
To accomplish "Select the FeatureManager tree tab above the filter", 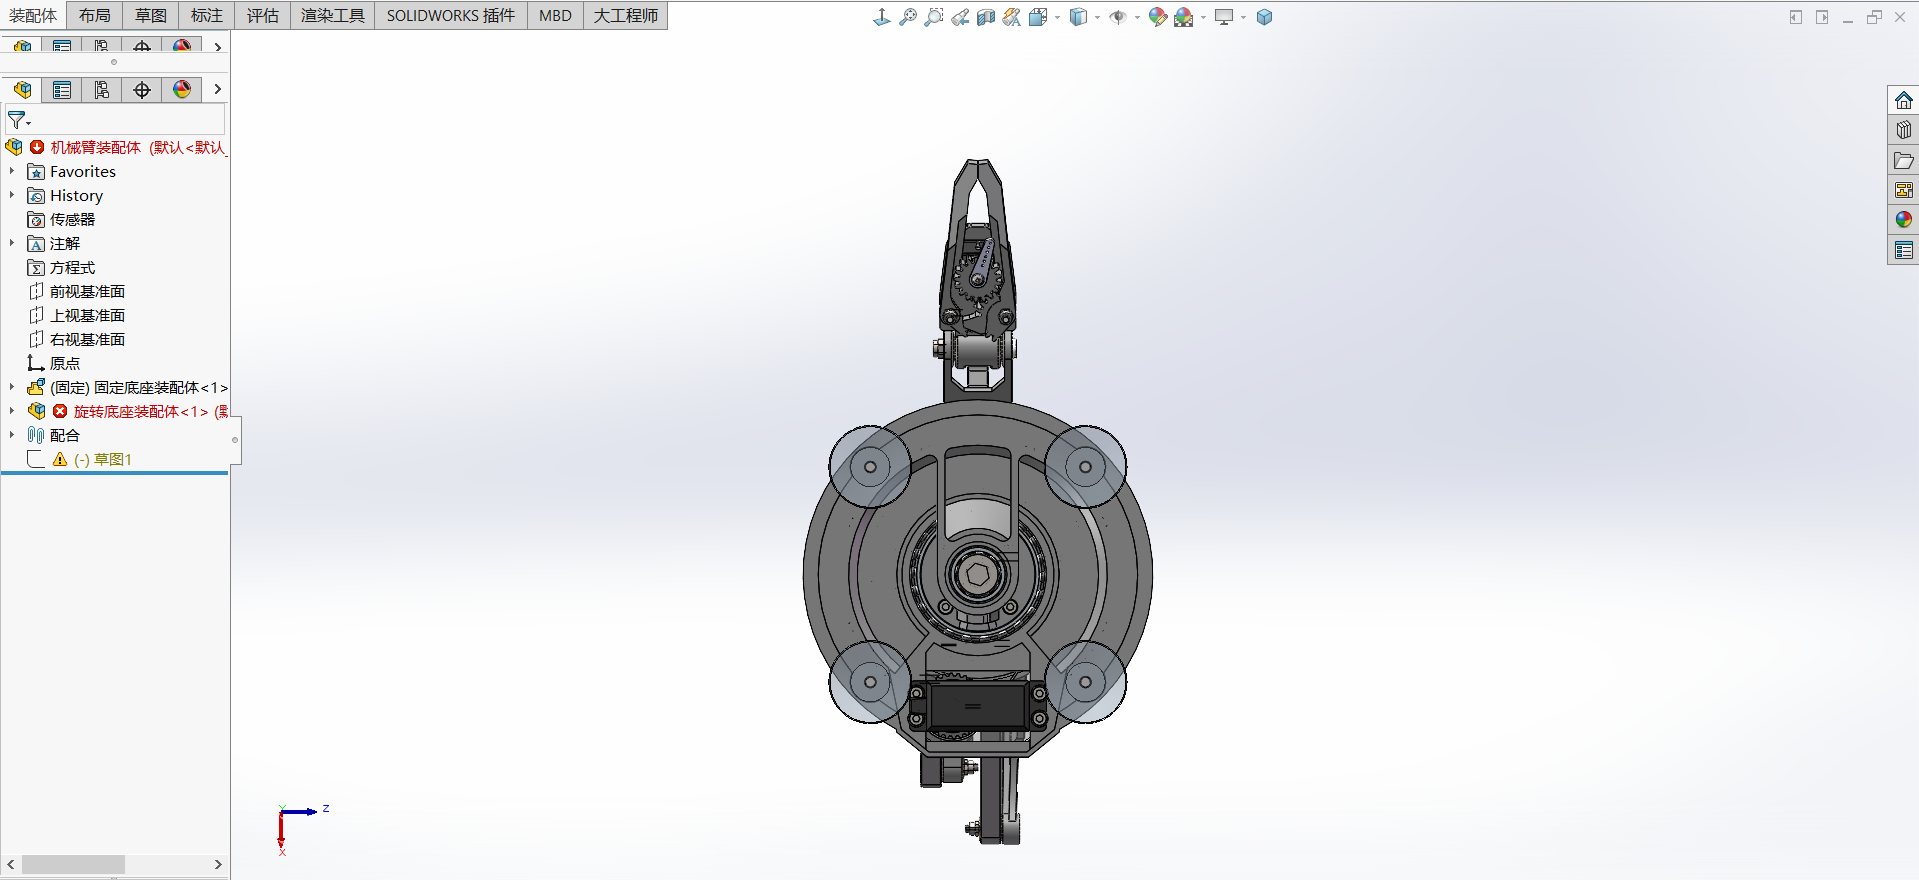I will click(x=22, y=90).
